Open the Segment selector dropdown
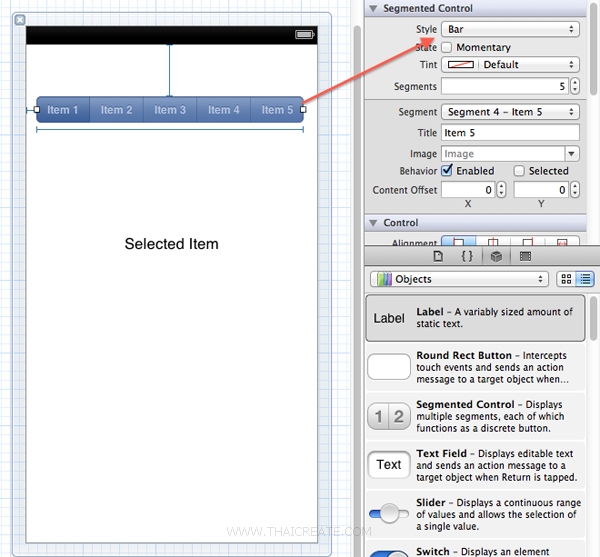 510,112
